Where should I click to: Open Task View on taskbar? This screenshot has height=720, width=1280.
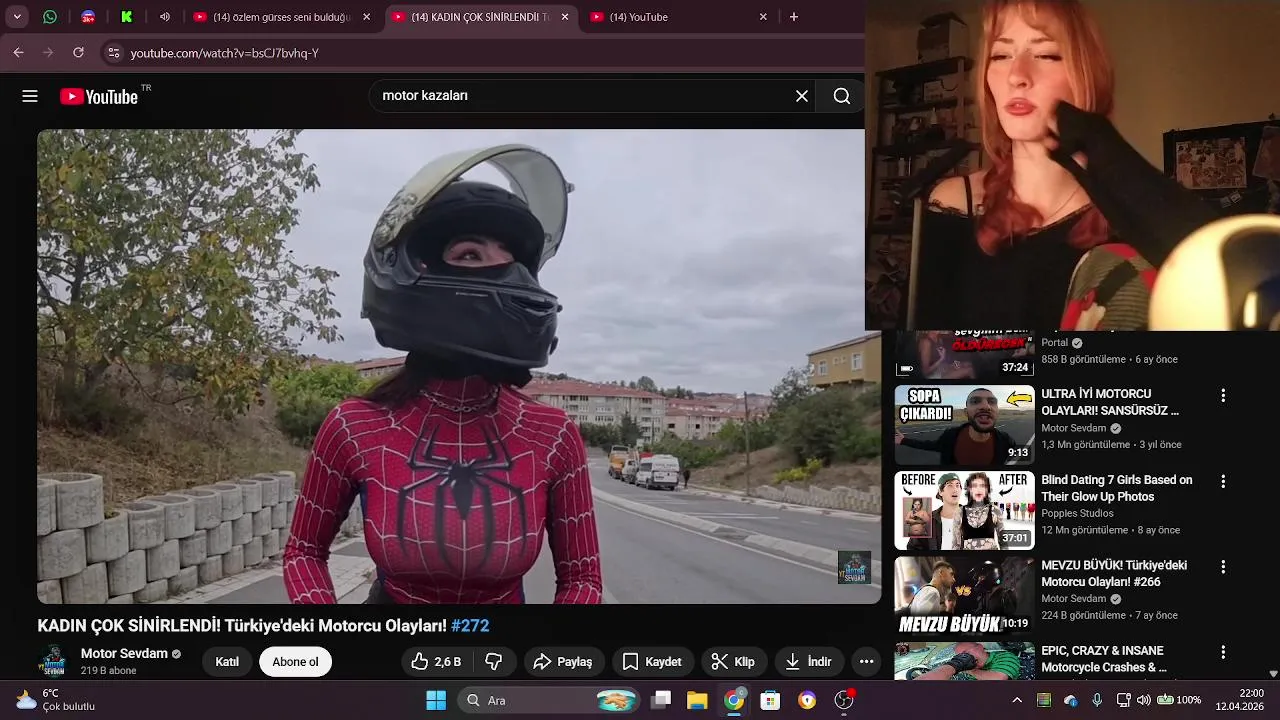(661, 700)
